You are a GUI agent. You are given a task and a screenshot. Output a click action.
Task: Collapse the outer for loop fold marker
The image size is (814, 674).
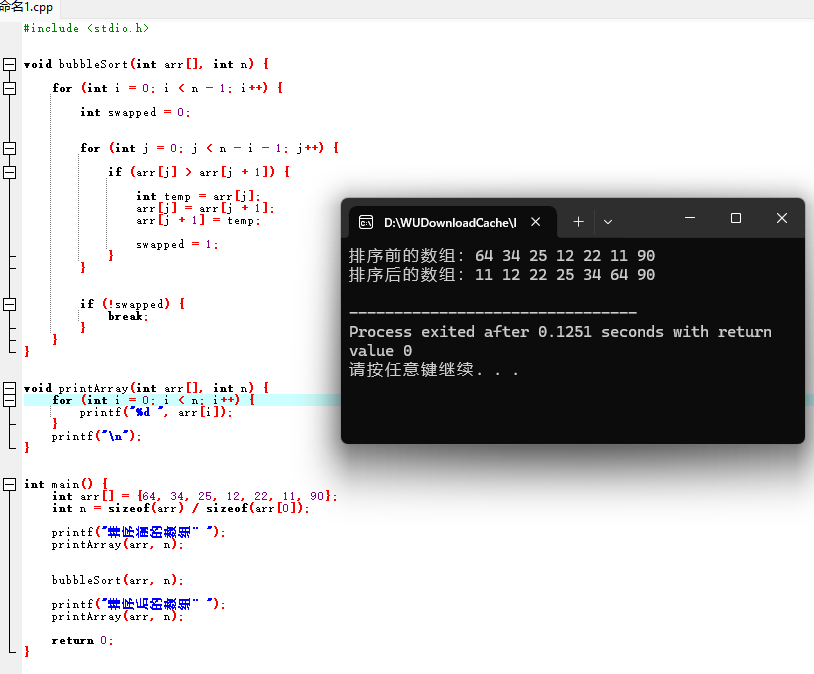coord(9,88)
